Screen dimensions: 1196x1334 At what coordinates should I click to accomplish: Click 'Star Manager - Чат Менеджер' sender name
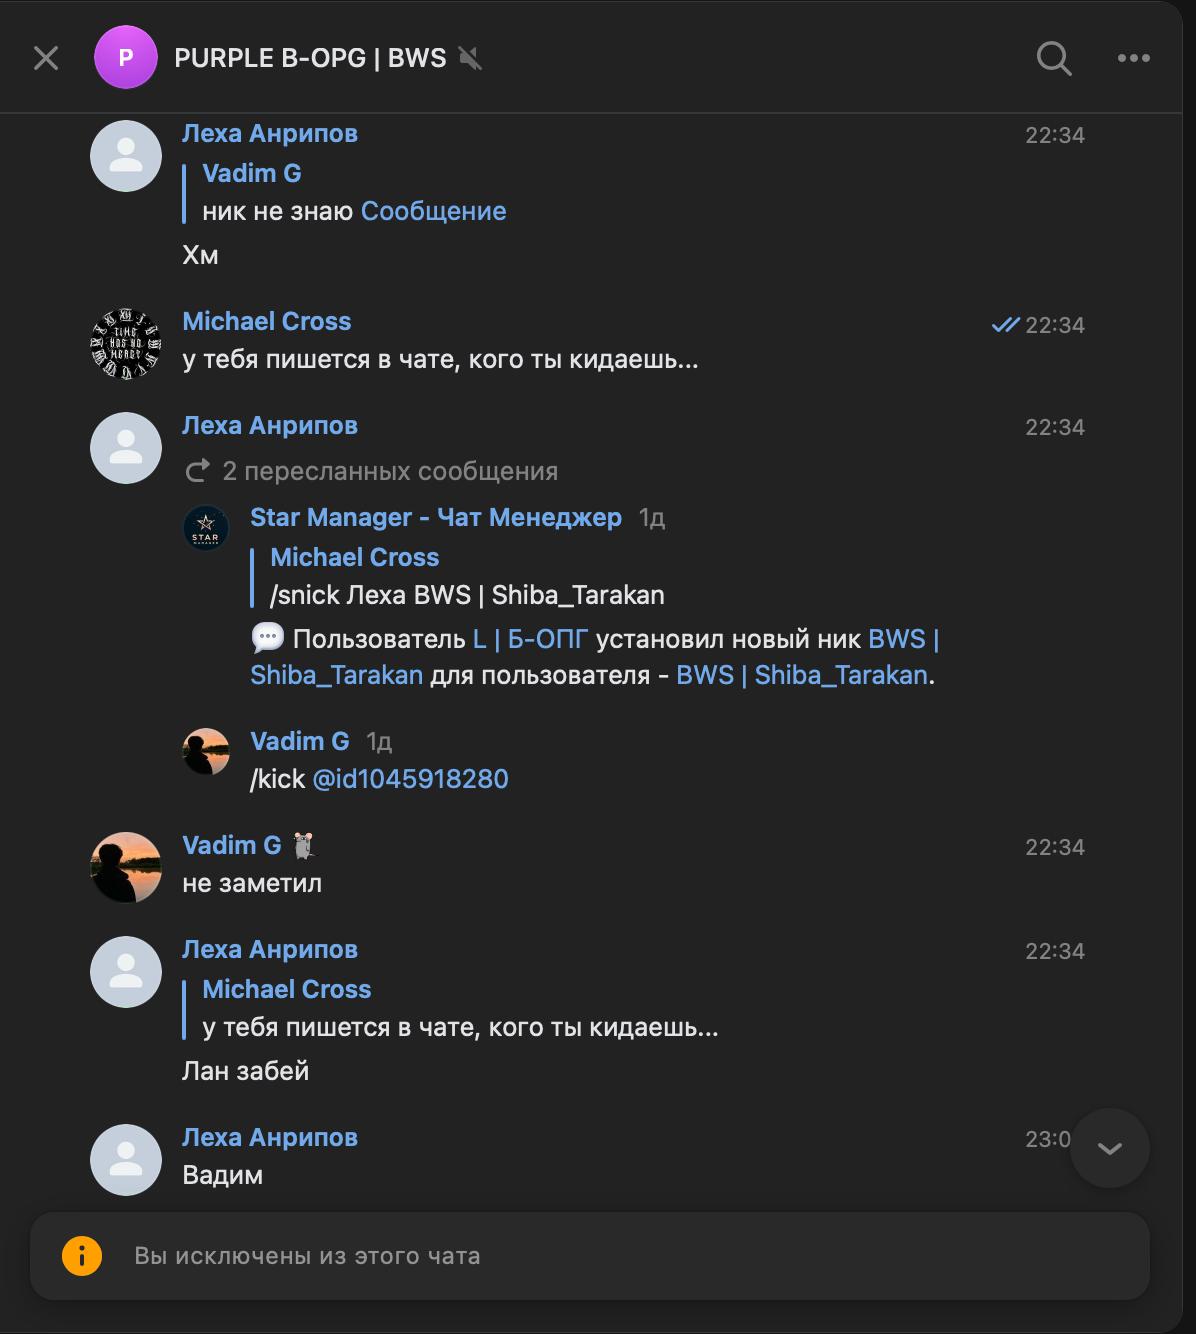(435, 517)
